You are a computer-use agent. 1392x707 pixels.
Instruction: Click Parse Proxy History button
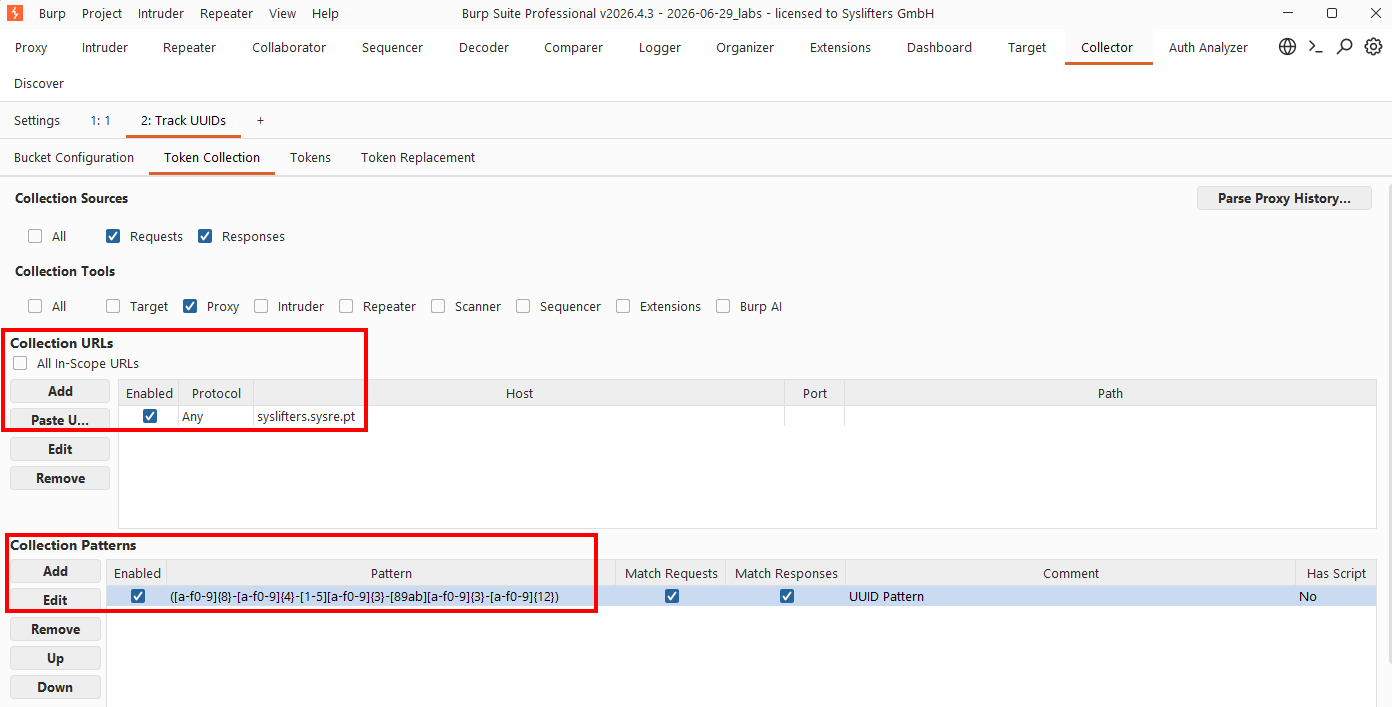pos(1284,198)
